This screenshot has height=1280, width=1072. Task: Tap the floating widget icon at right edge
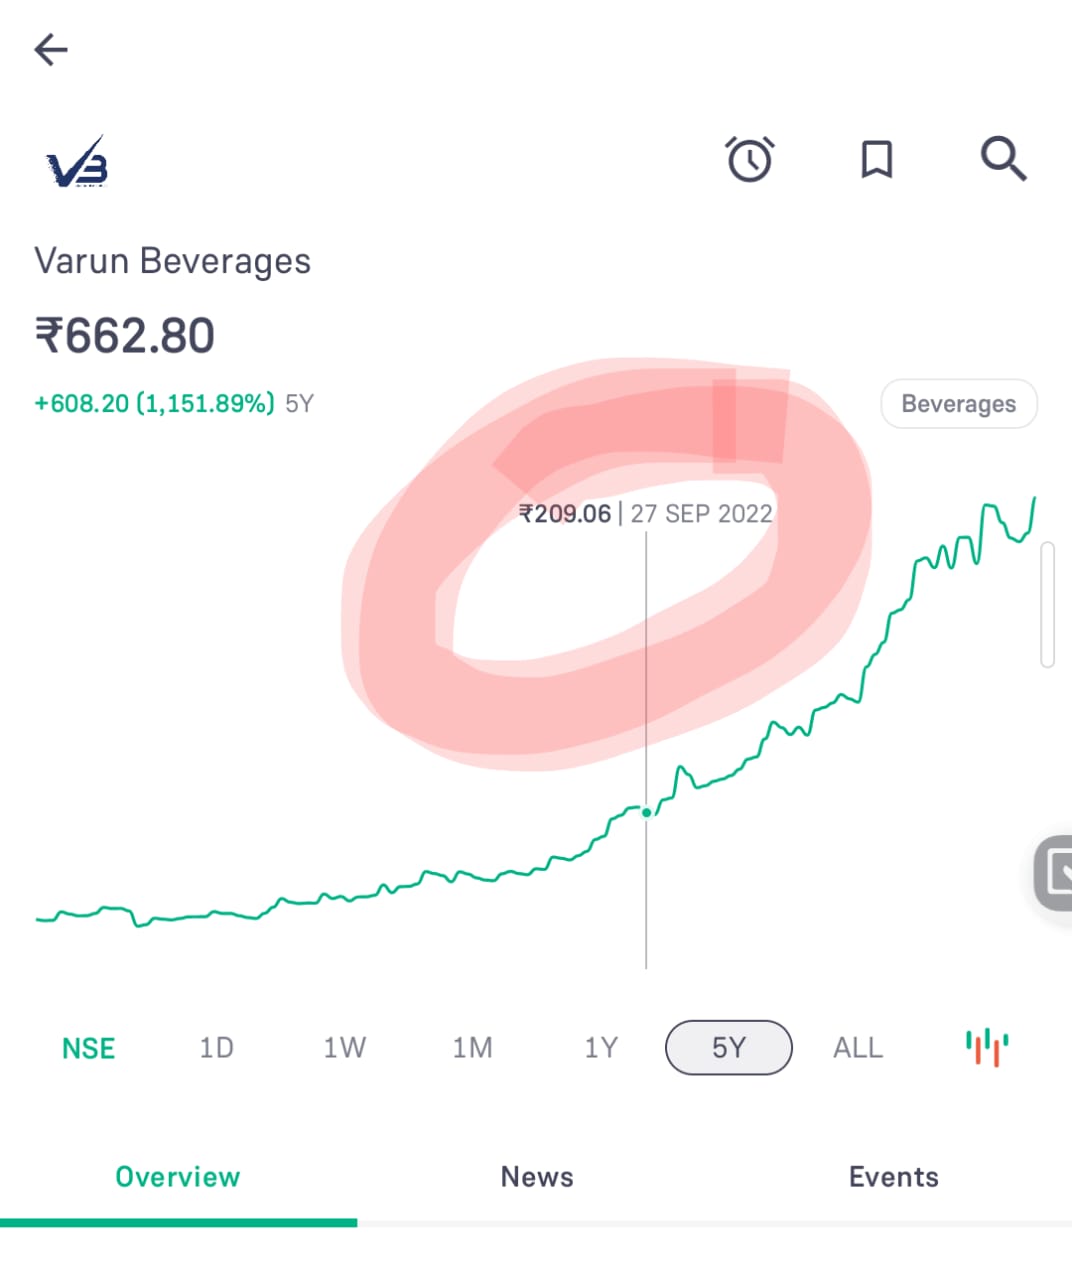tap(1053, 873)
